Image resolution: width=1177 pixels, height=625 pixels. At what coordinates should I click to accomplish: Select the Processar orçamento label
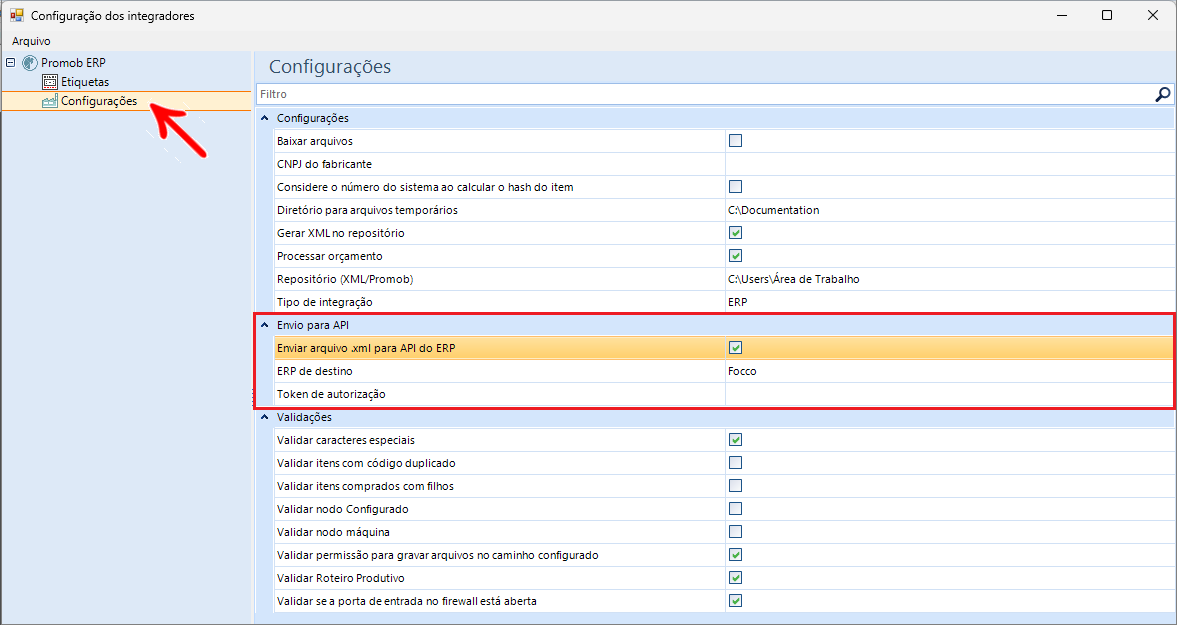click(330, 256)
